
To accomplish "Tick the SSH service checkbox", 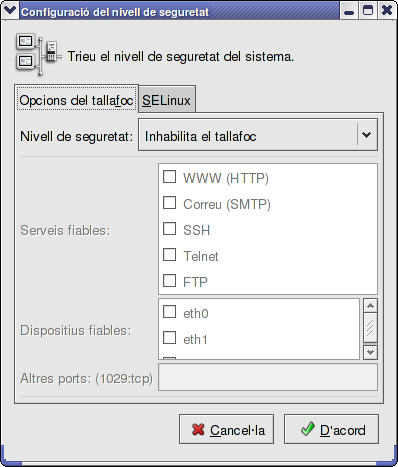I will coord(169,229).
